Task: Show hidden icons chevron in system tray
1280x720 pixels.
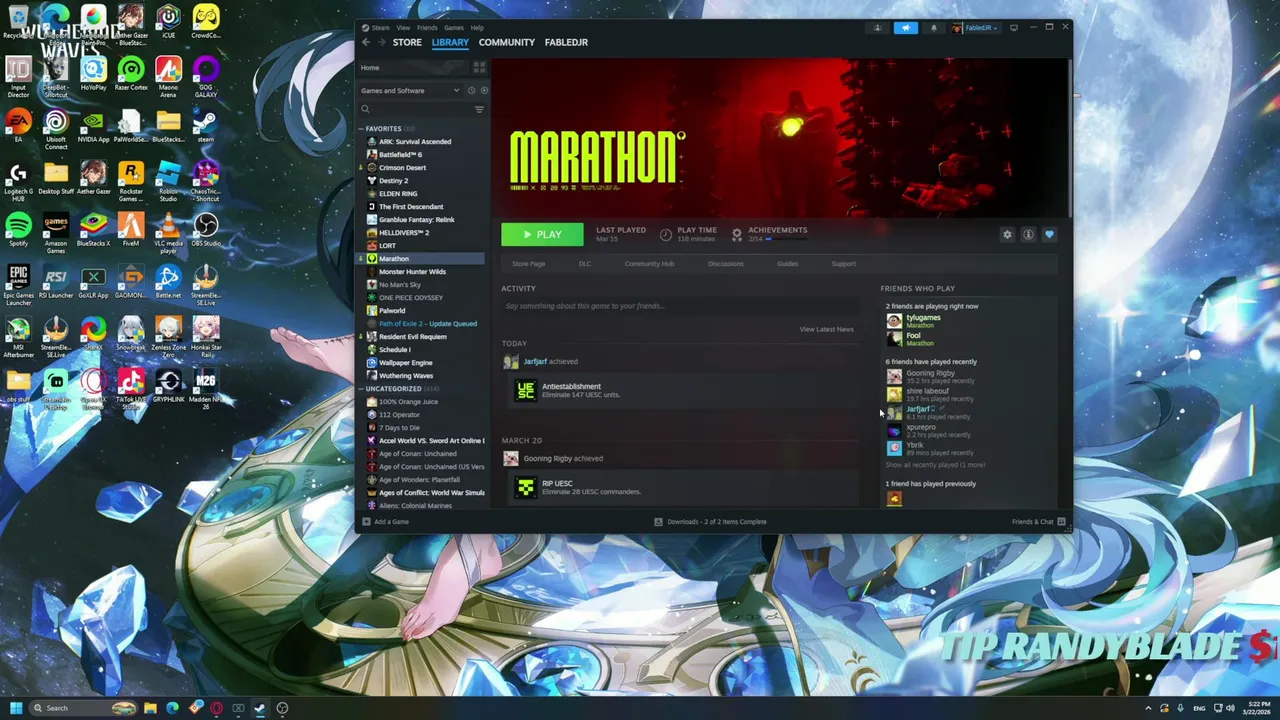Action: [1148, 708]
